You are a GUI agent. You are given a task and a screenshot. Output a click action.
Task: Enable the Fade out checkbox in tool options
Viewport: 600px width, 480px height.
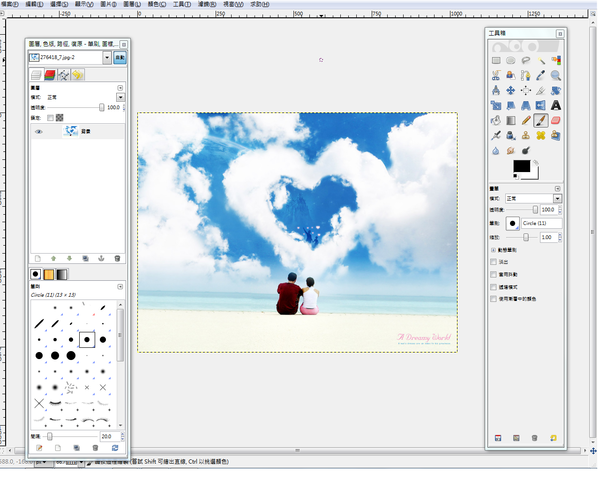click(x=493, y=262)
